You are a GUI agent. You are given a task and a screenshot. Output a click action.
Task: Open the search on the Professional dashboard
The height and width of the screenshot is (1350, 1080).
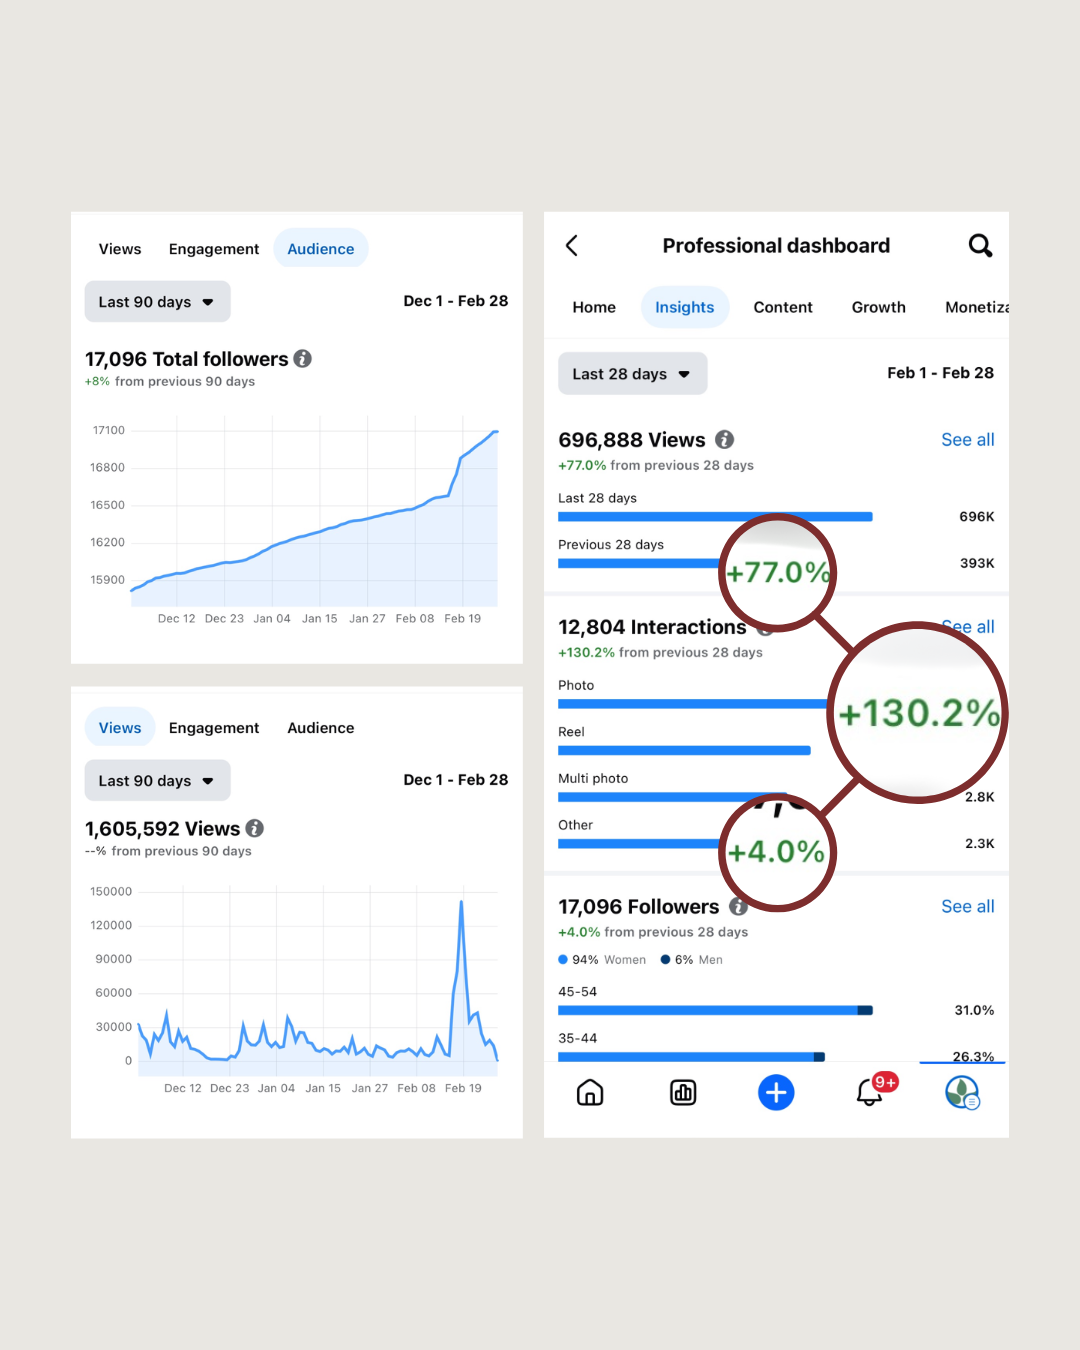(980, 245)
